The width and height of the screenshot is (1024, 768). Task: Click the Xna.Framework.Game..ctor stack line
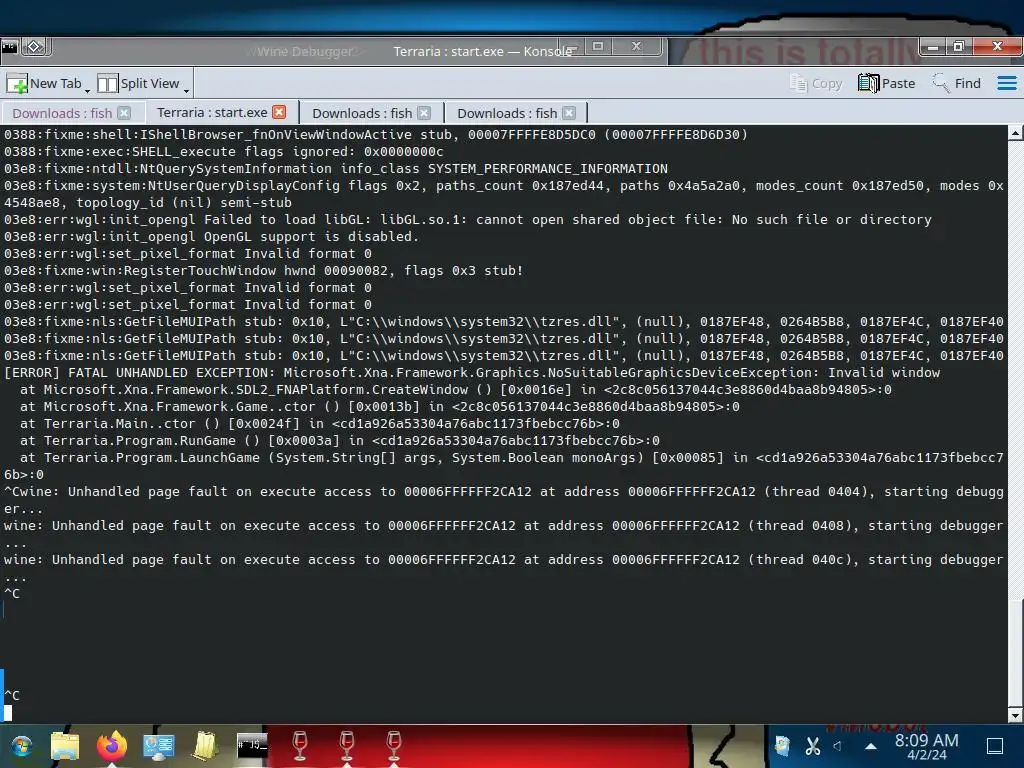(x=379, y=406)
